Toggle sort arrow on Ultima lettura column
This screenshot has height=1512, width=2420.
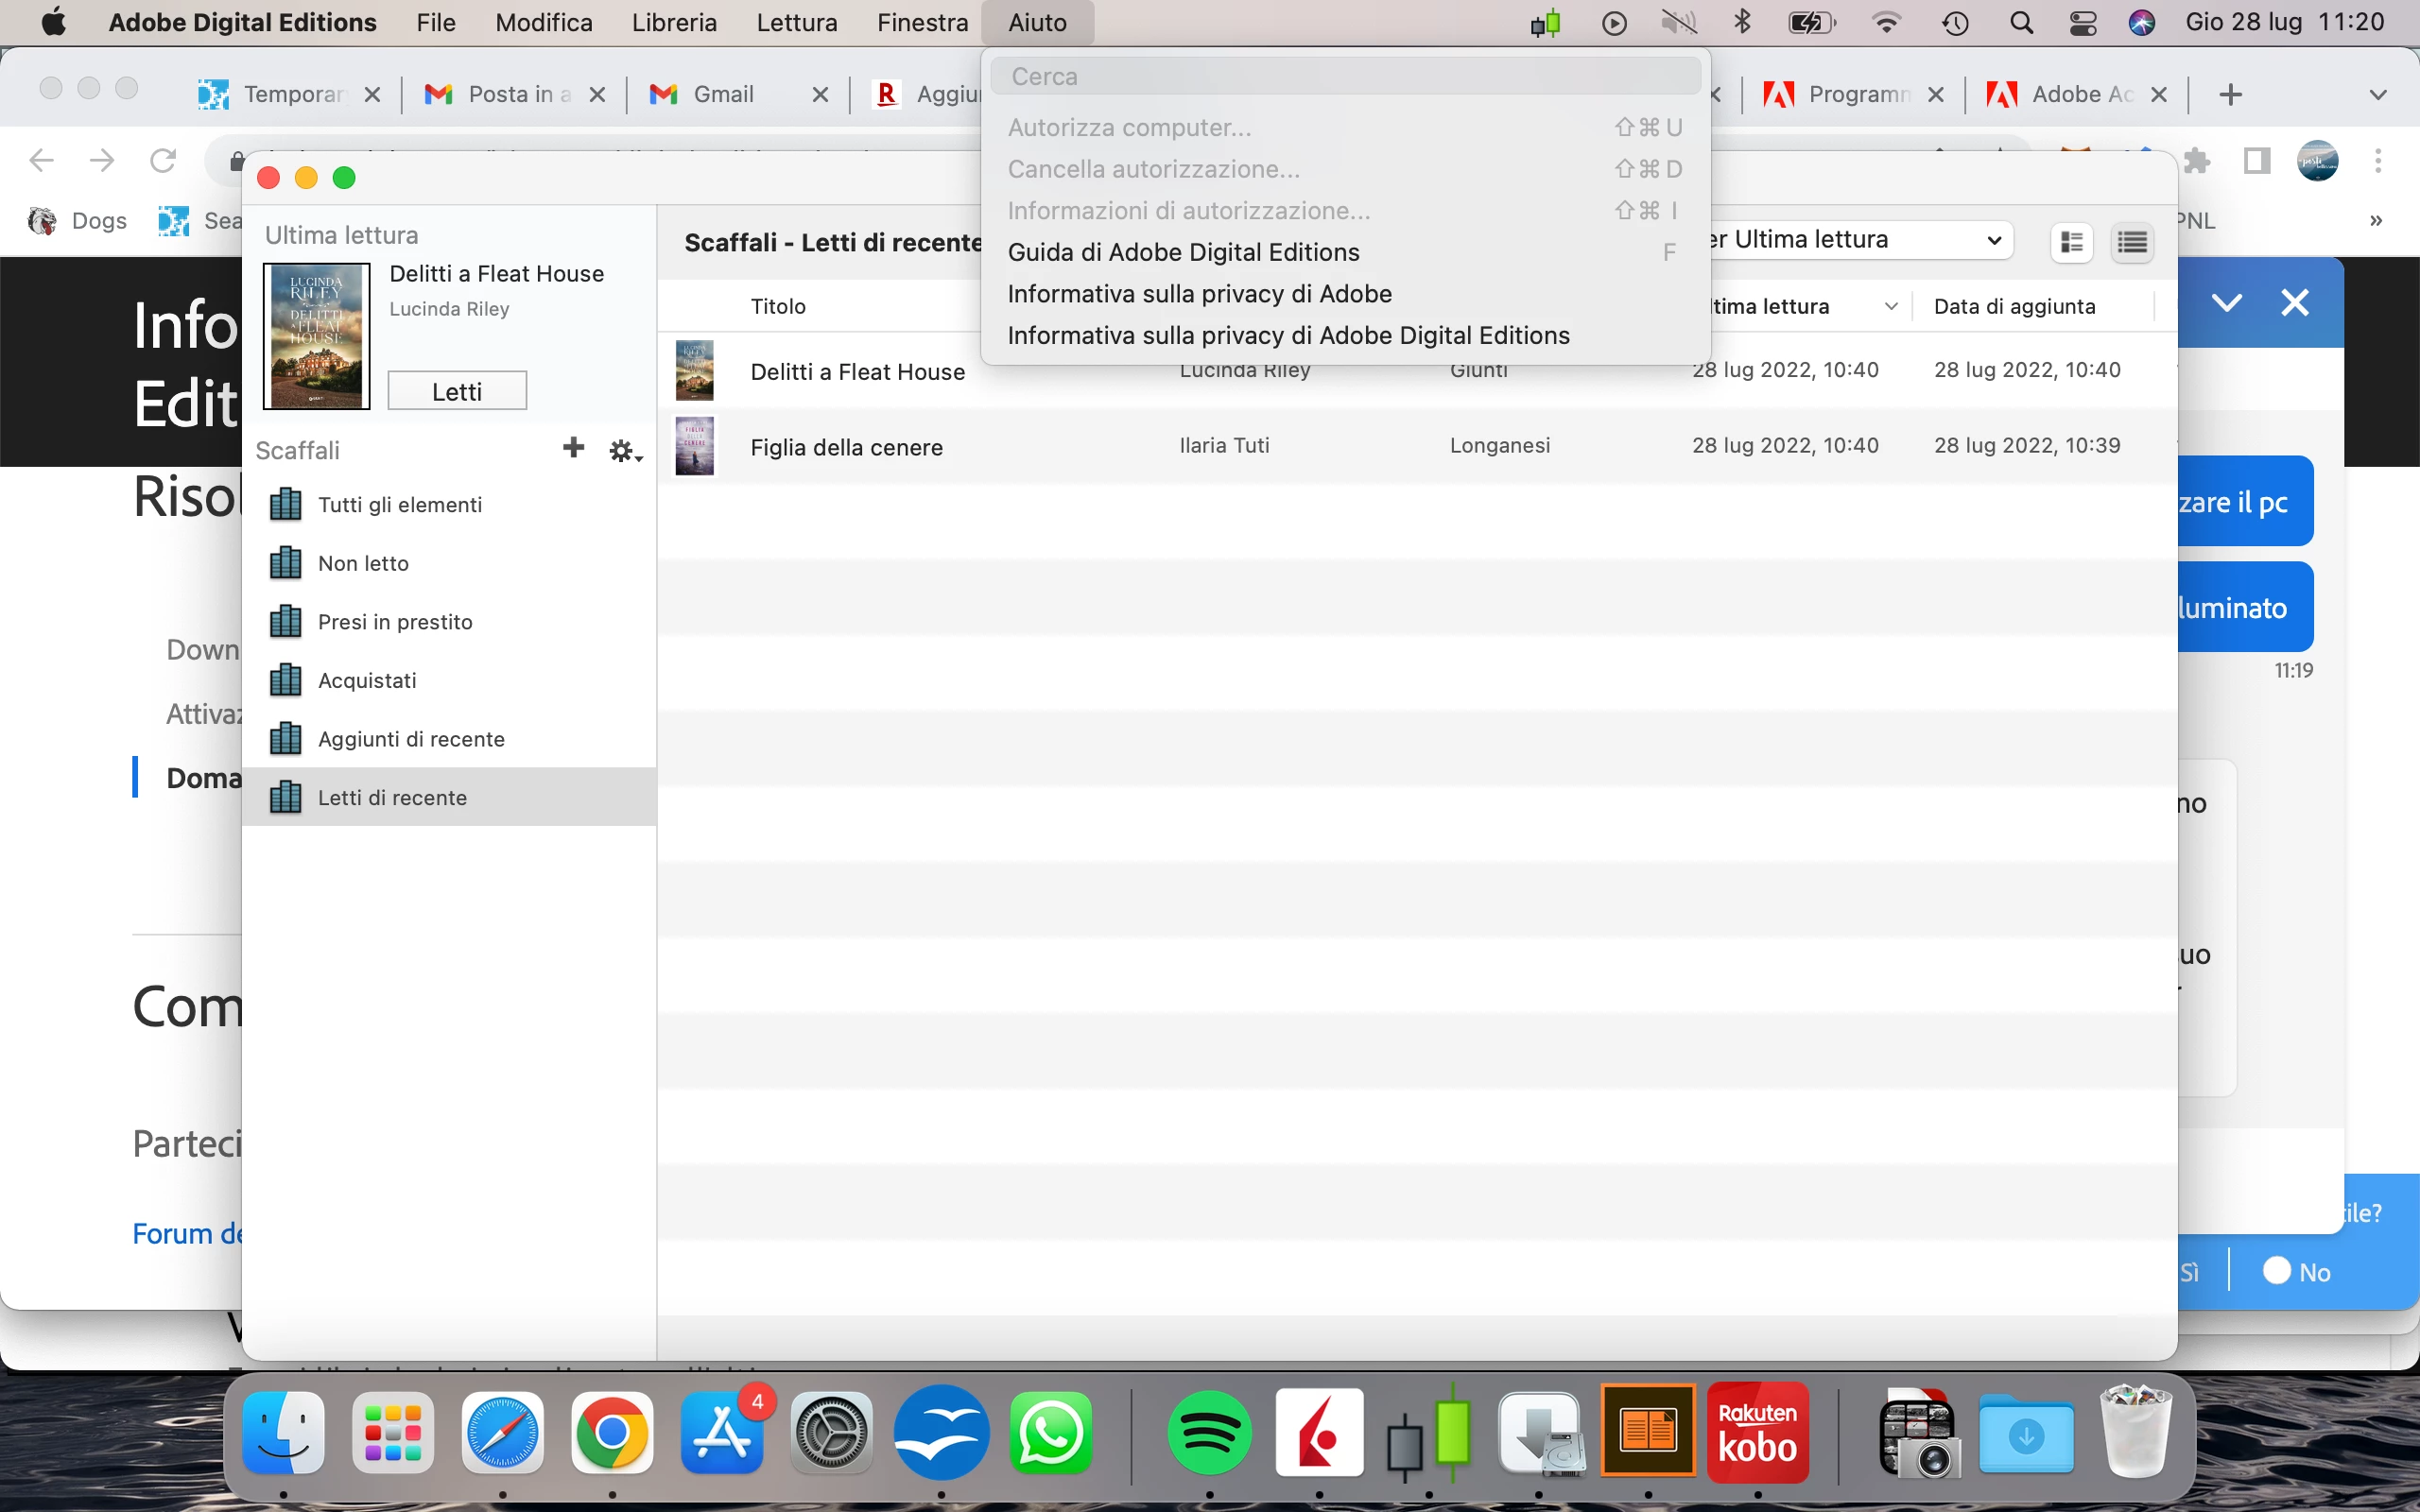1890,307
